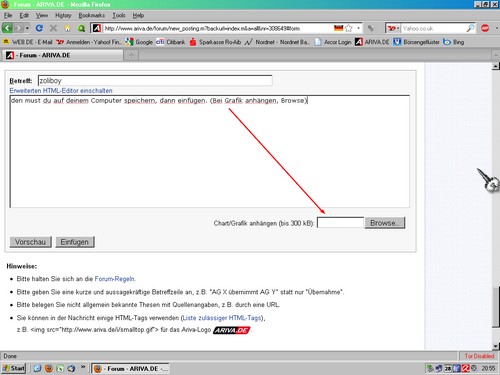Click the scrollbar down arrow
The height and width of the screenshot is (375, 500).
496,346
